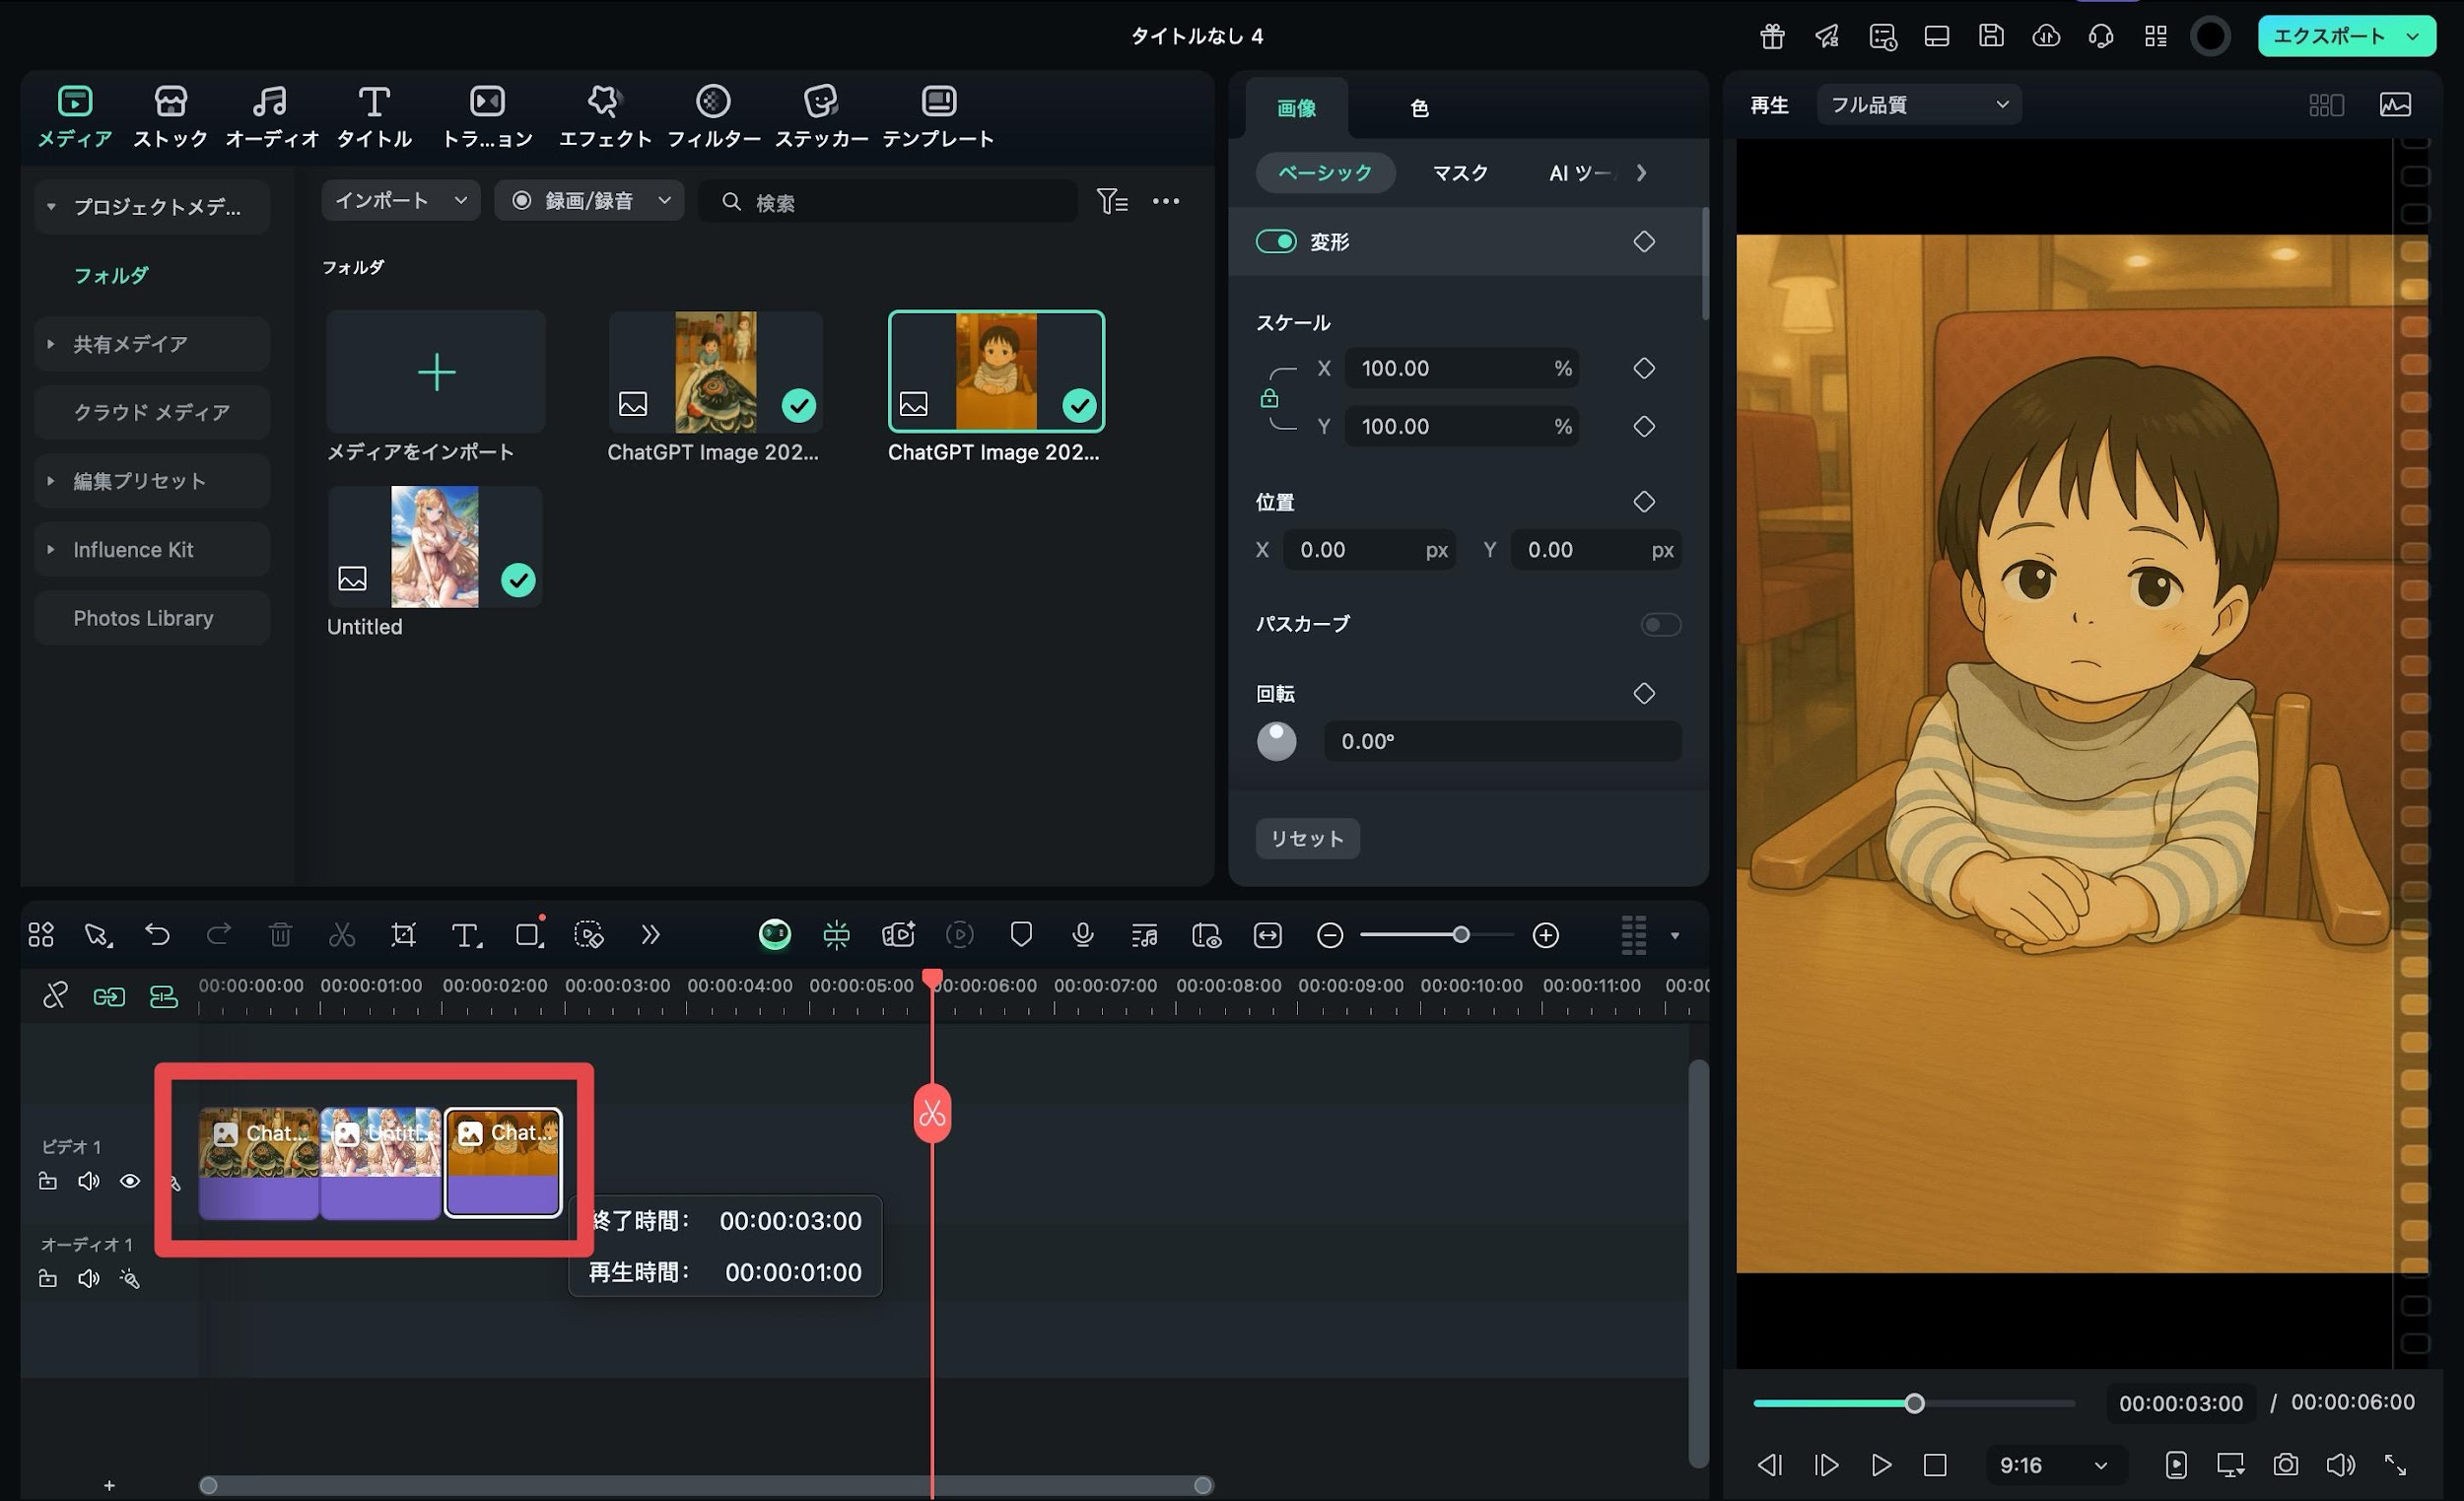This screenshot has height=1501, width=2464.
Task: Show more tabs with the arrow next to AI ツール
Action: coord(1641,173)
